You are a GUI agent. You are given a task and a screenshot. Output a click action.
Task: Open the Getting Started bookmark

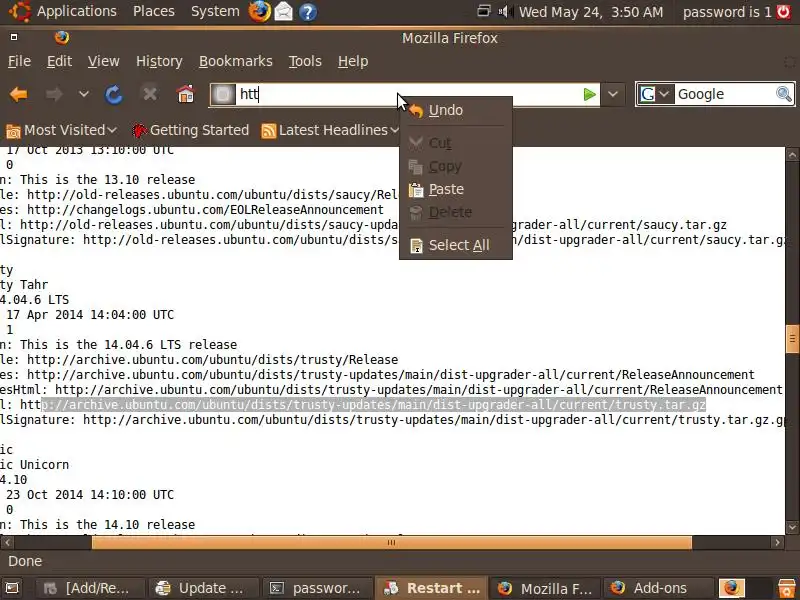[190, 131]
